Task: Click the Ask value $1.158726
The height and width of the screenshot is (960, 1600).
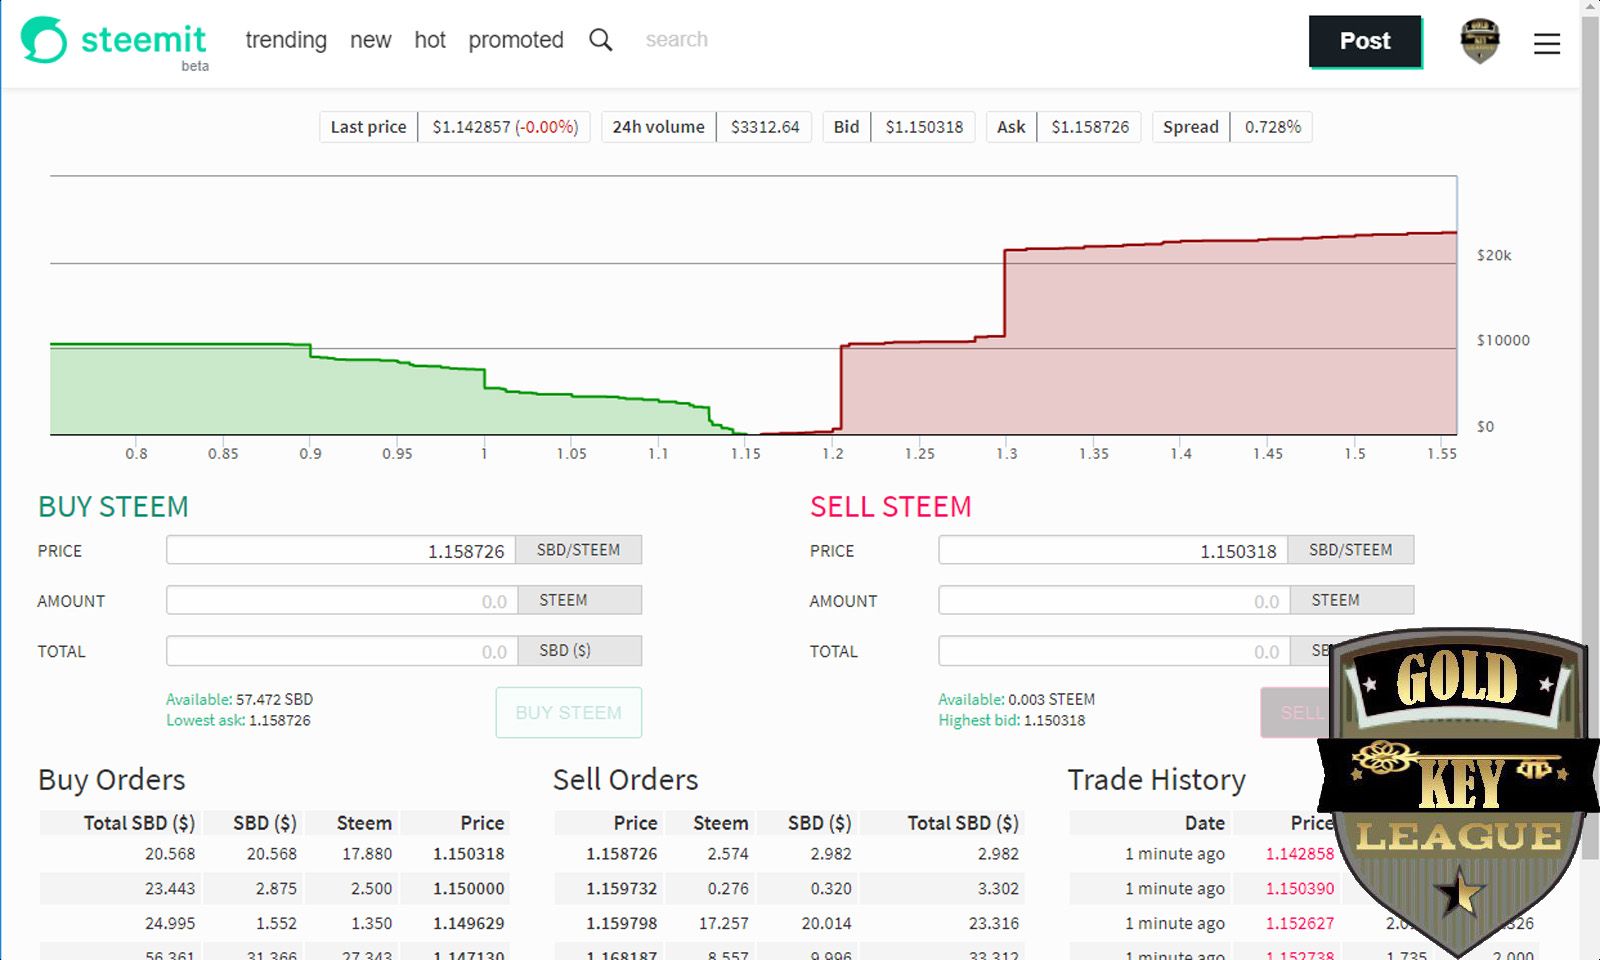Action: click(x=1090, y=127)
